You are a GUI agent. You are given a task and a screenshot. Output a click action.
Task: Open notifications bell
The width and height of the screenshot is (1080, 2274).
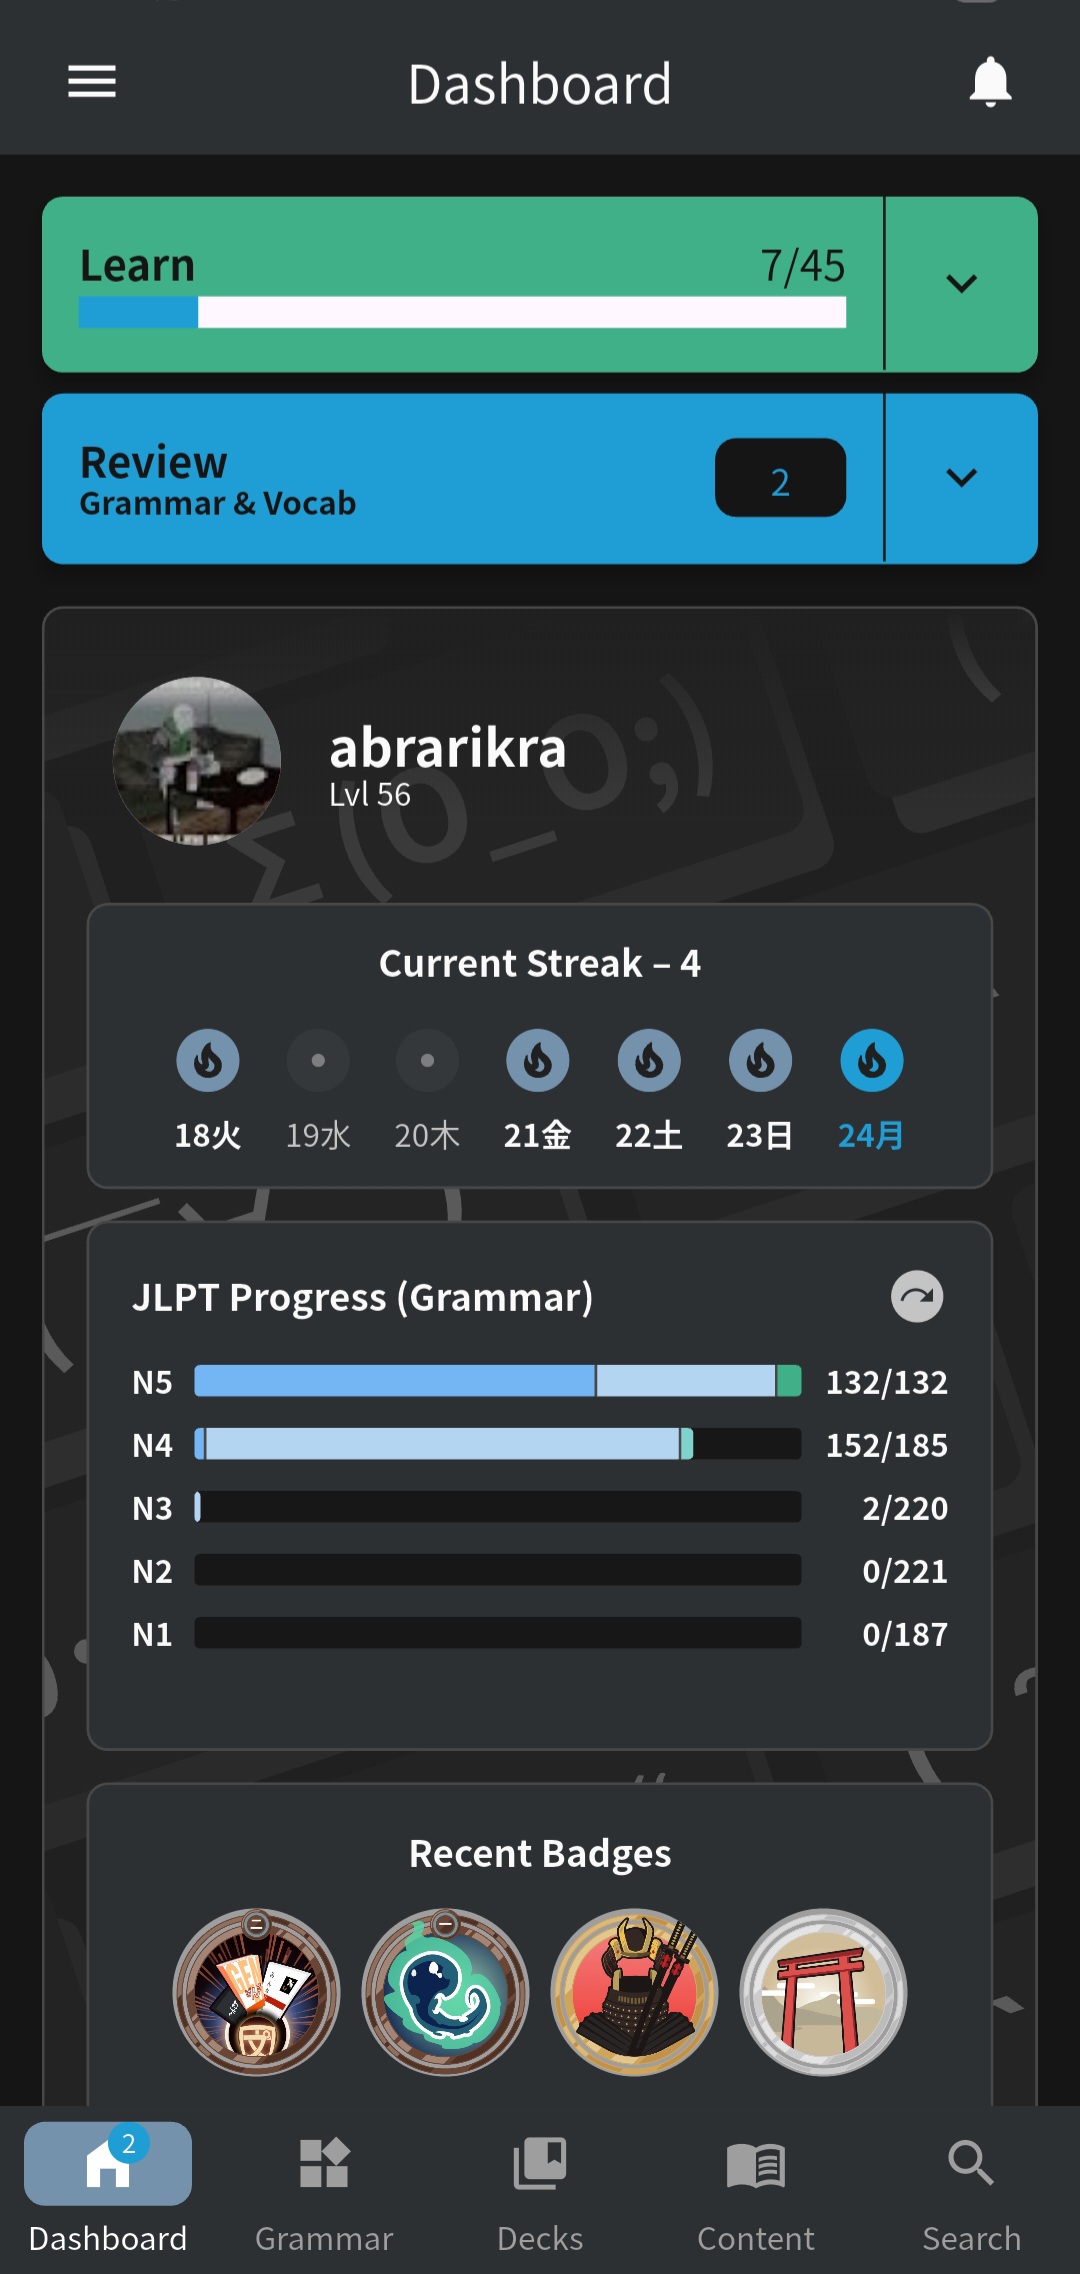[990, 82]
